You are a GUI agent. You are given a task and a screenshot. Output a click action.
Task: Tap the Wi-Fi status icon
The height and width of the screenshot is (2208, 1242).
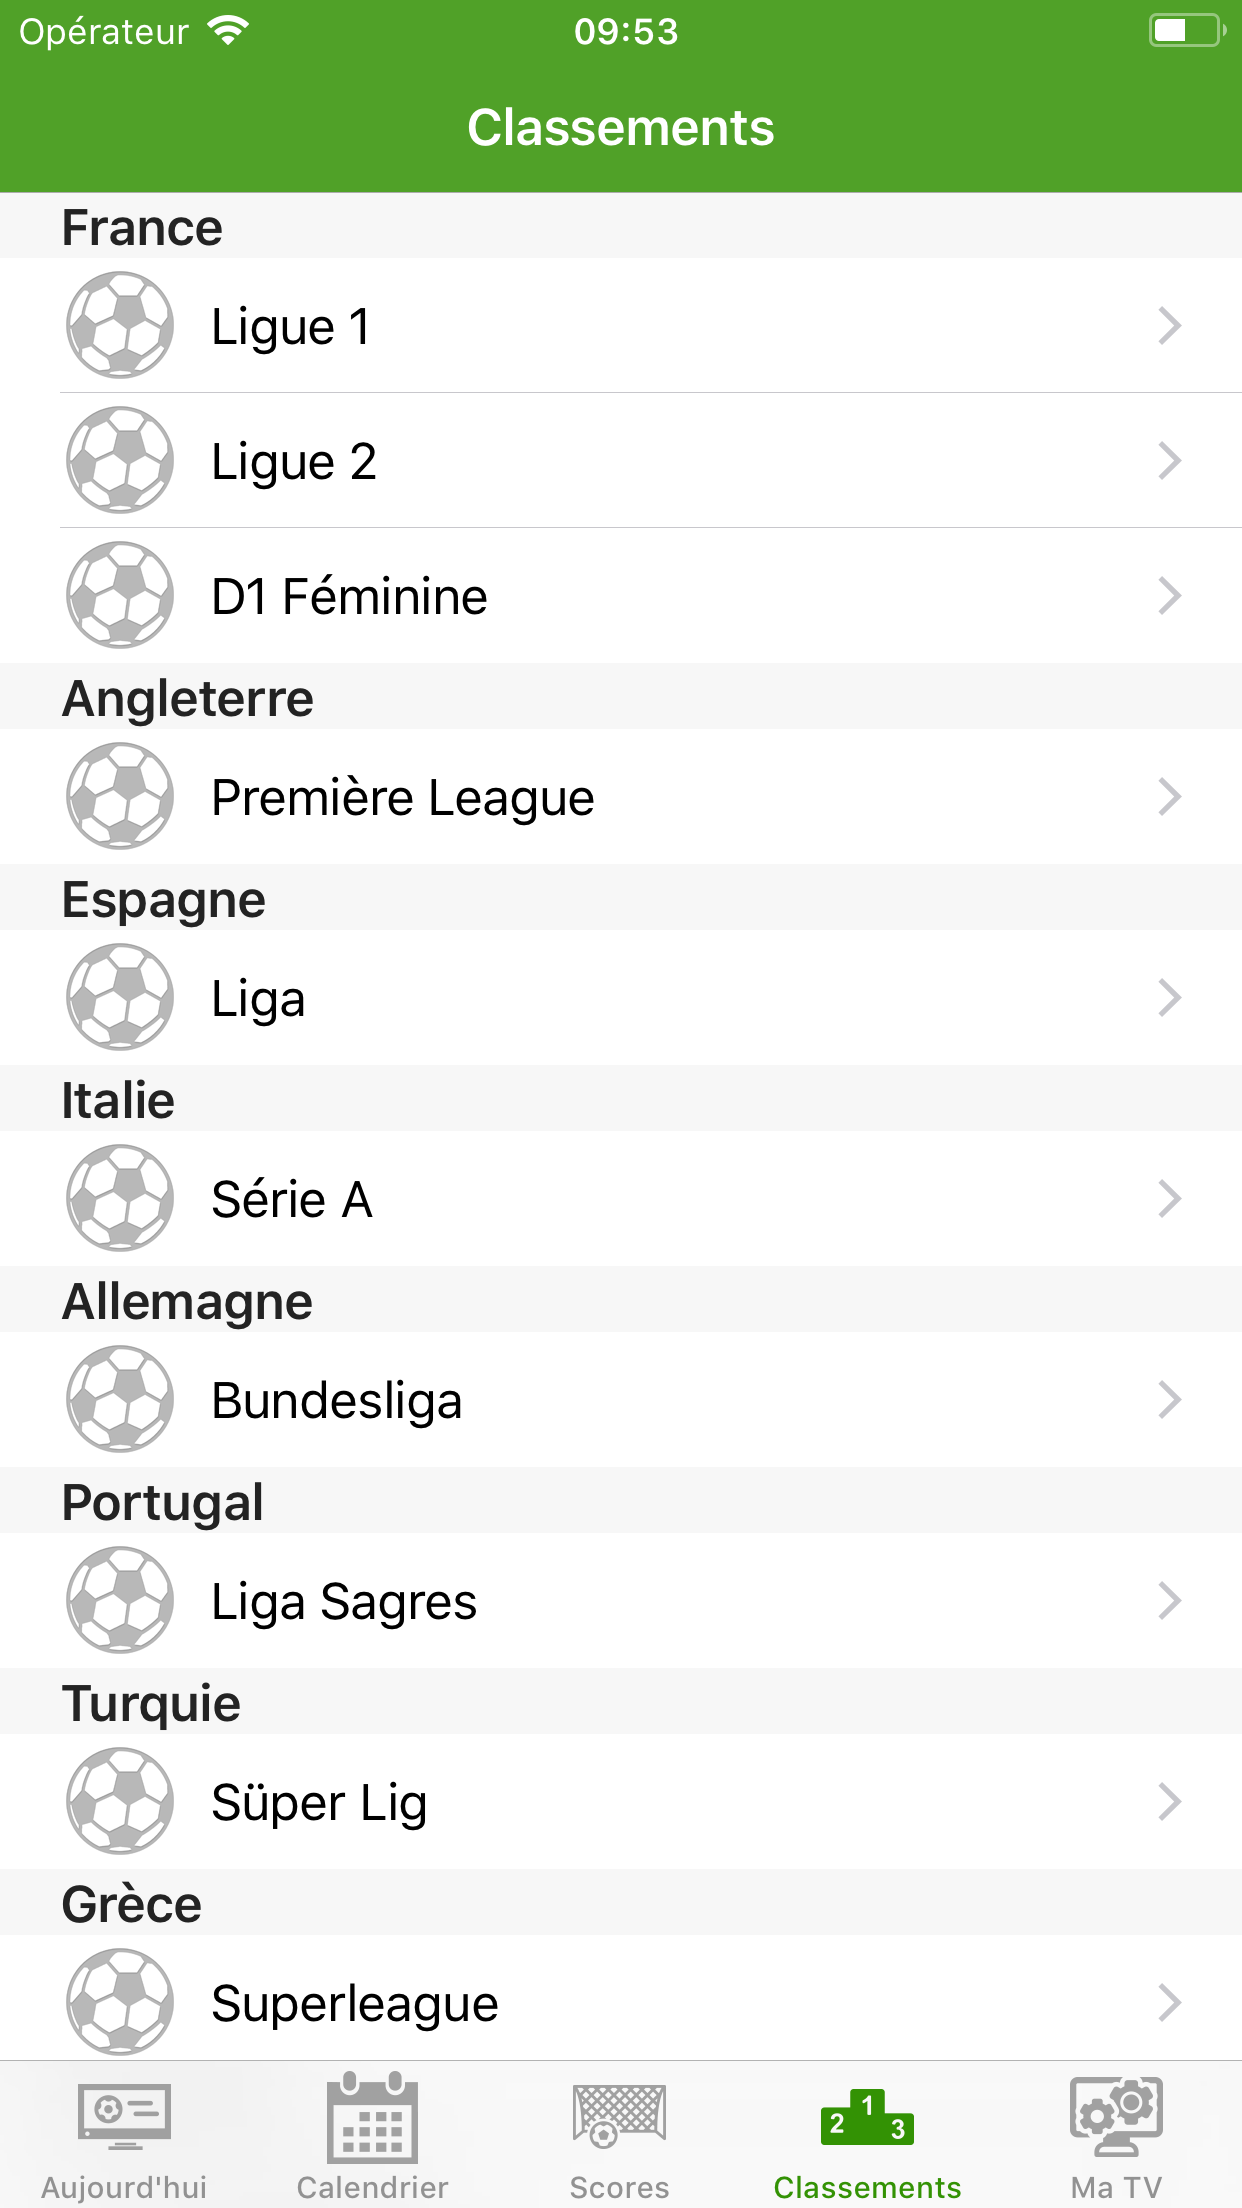tap(228, 32)
